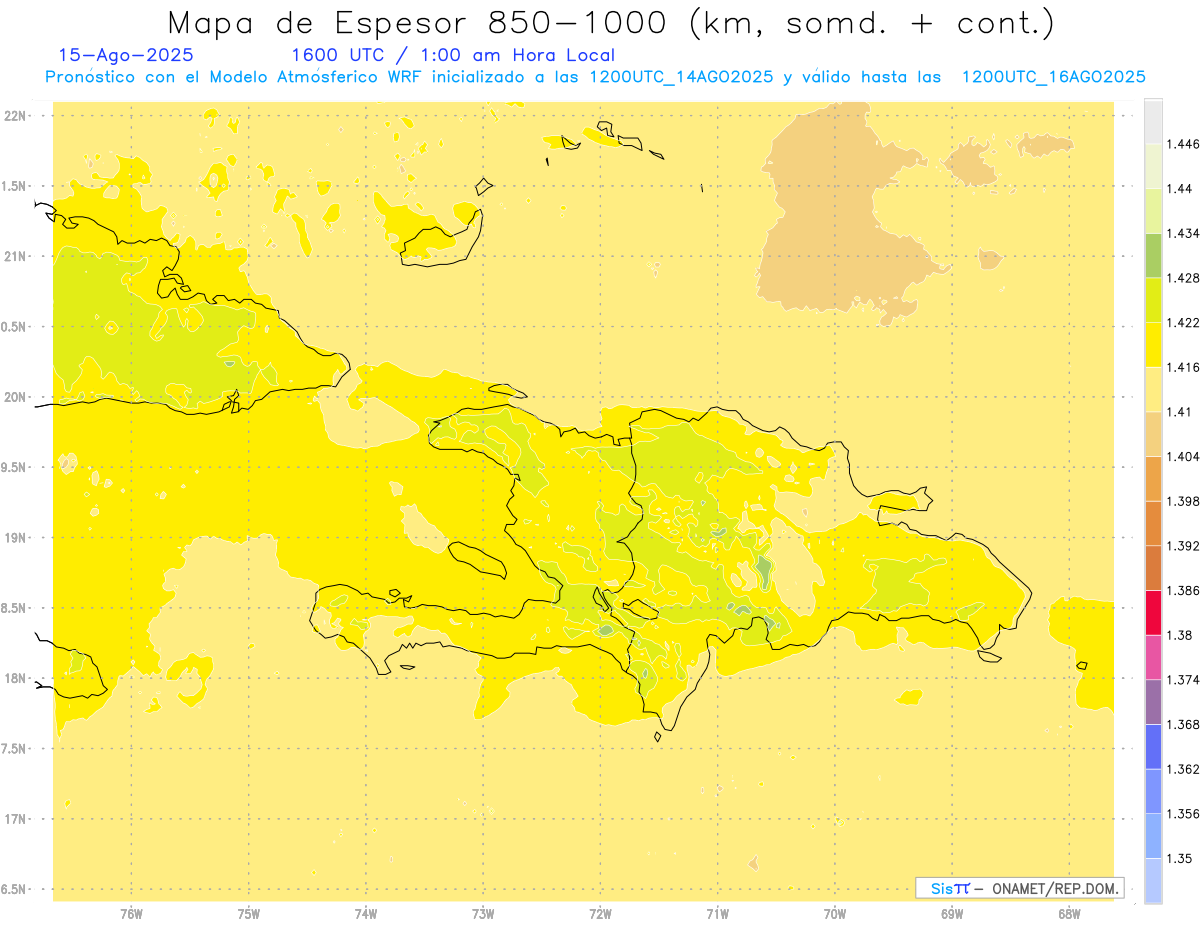1200x927 pixels.
Task: Pick the pink swatch between 1.374 and 1.38
Action: (x=1153, y=657)
